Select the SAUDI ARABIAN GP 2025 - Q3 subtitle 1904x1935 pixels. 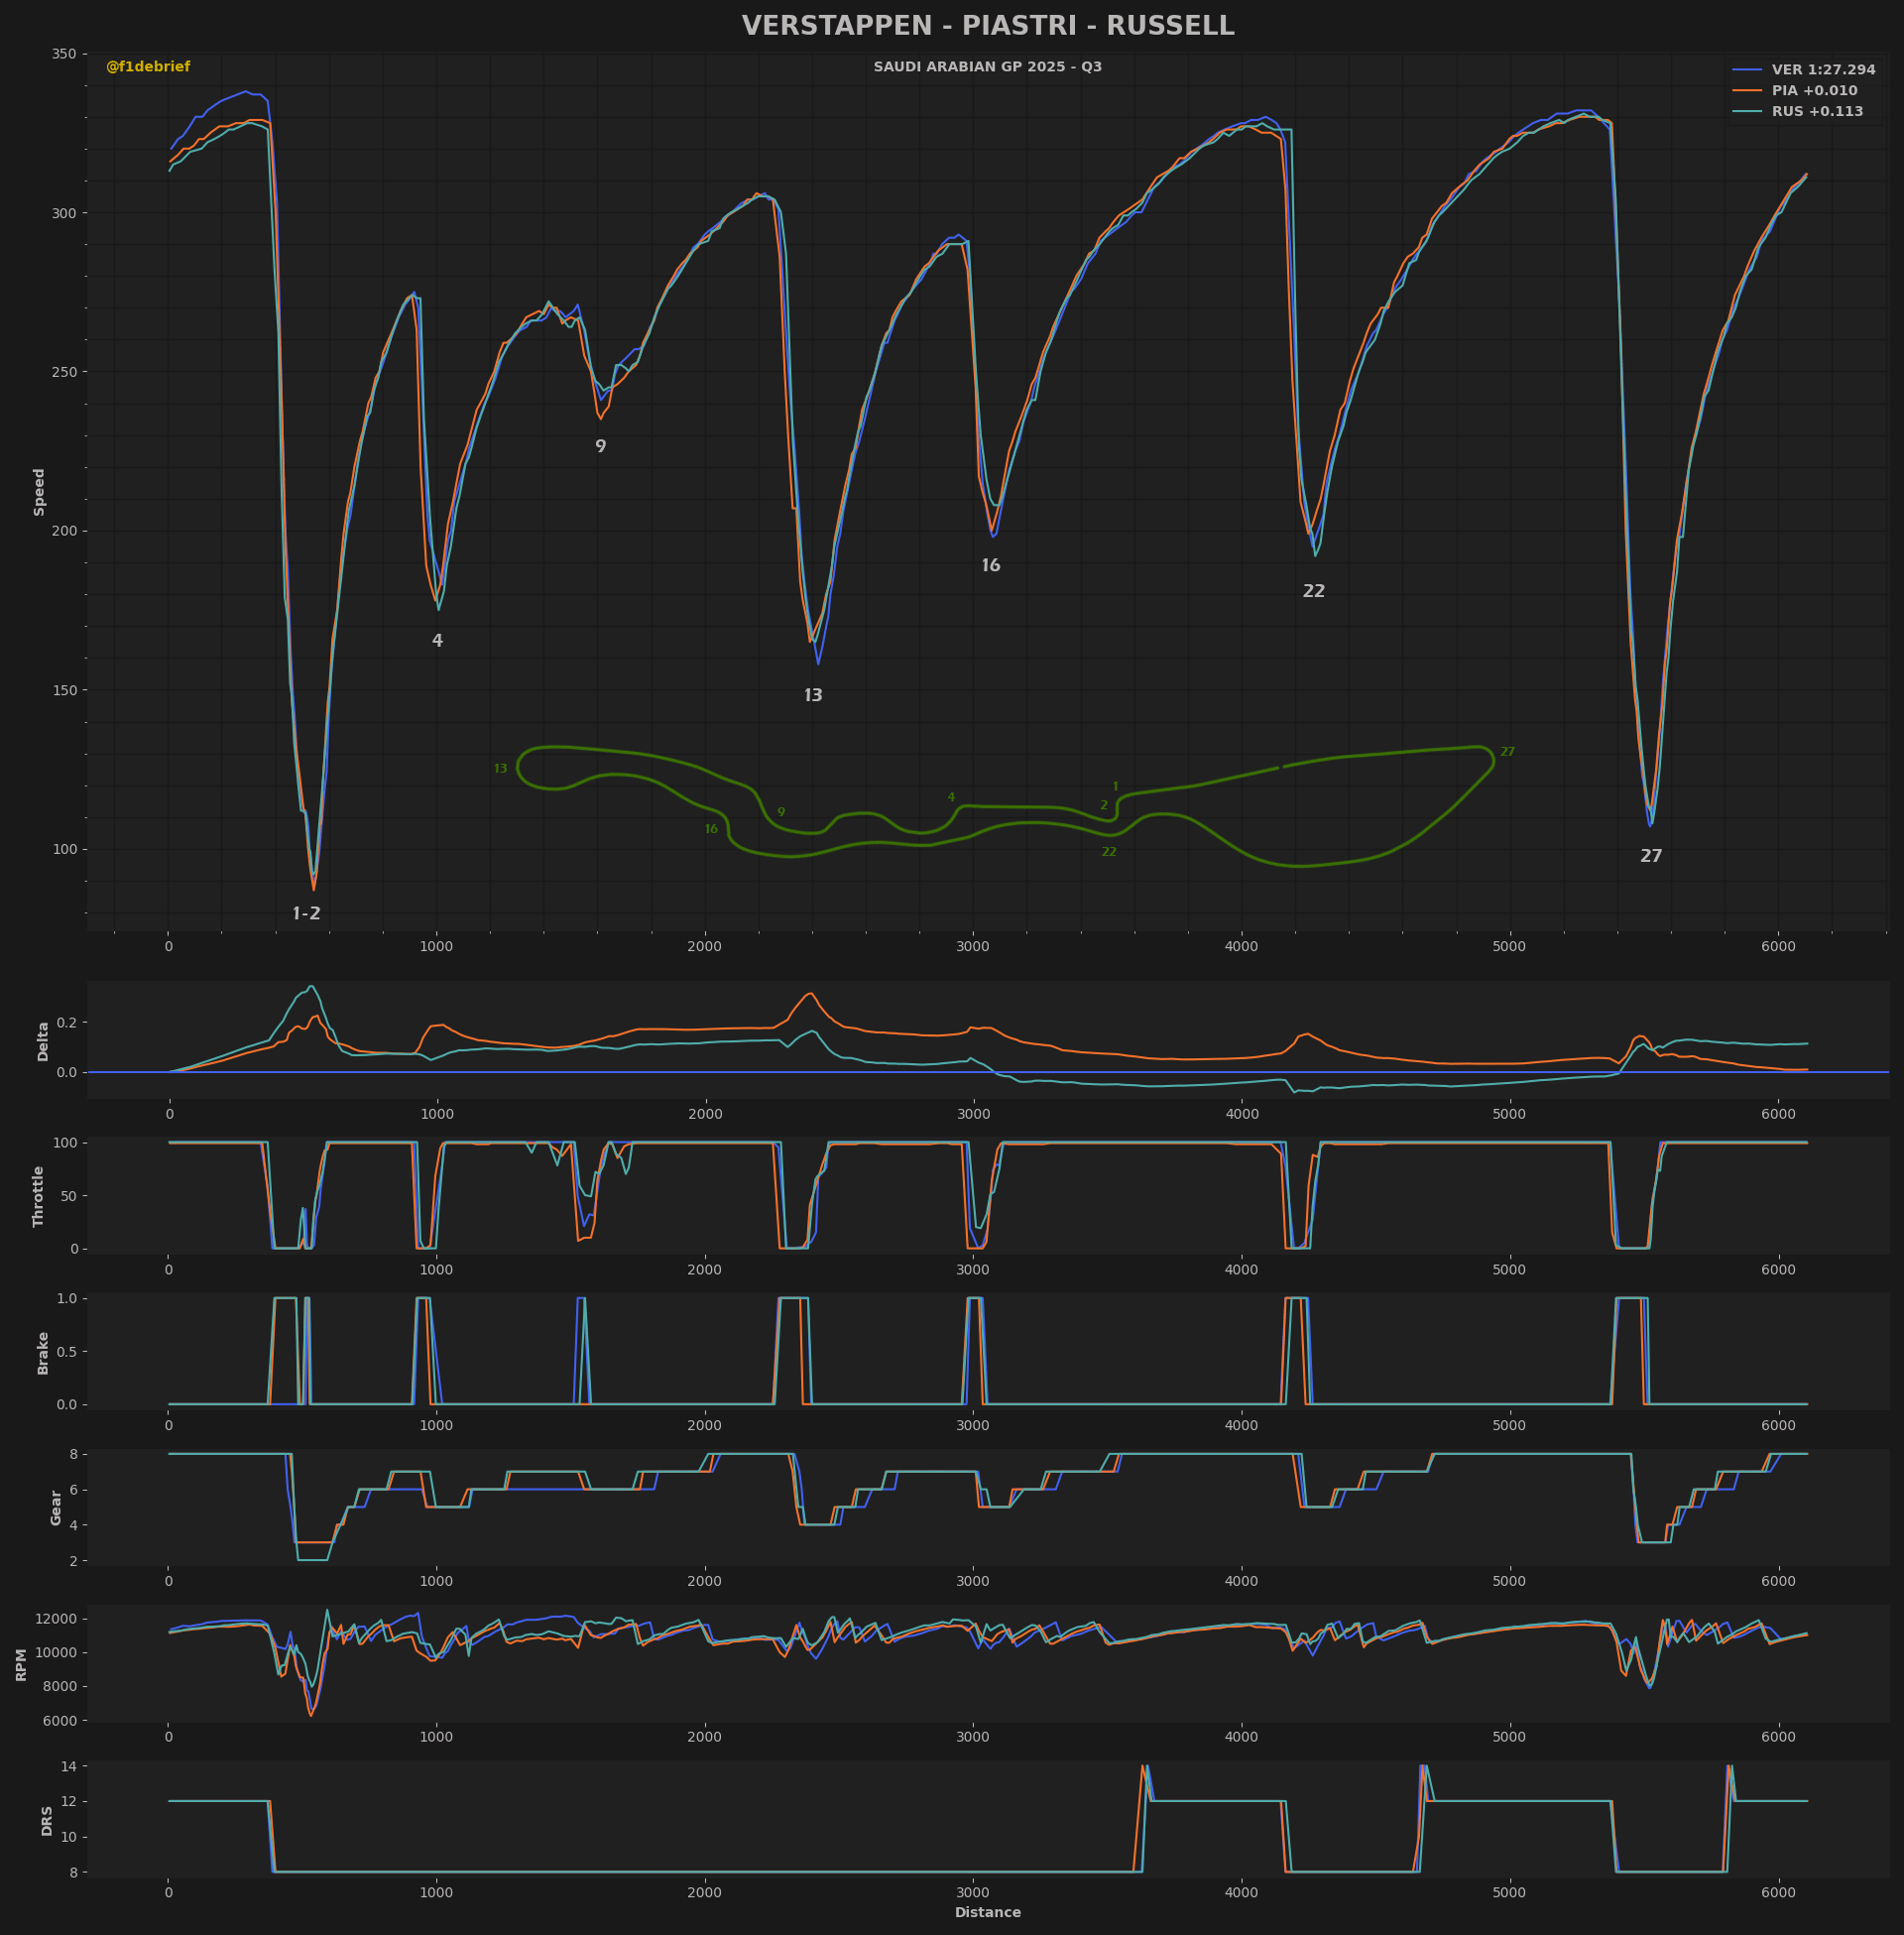988,67
